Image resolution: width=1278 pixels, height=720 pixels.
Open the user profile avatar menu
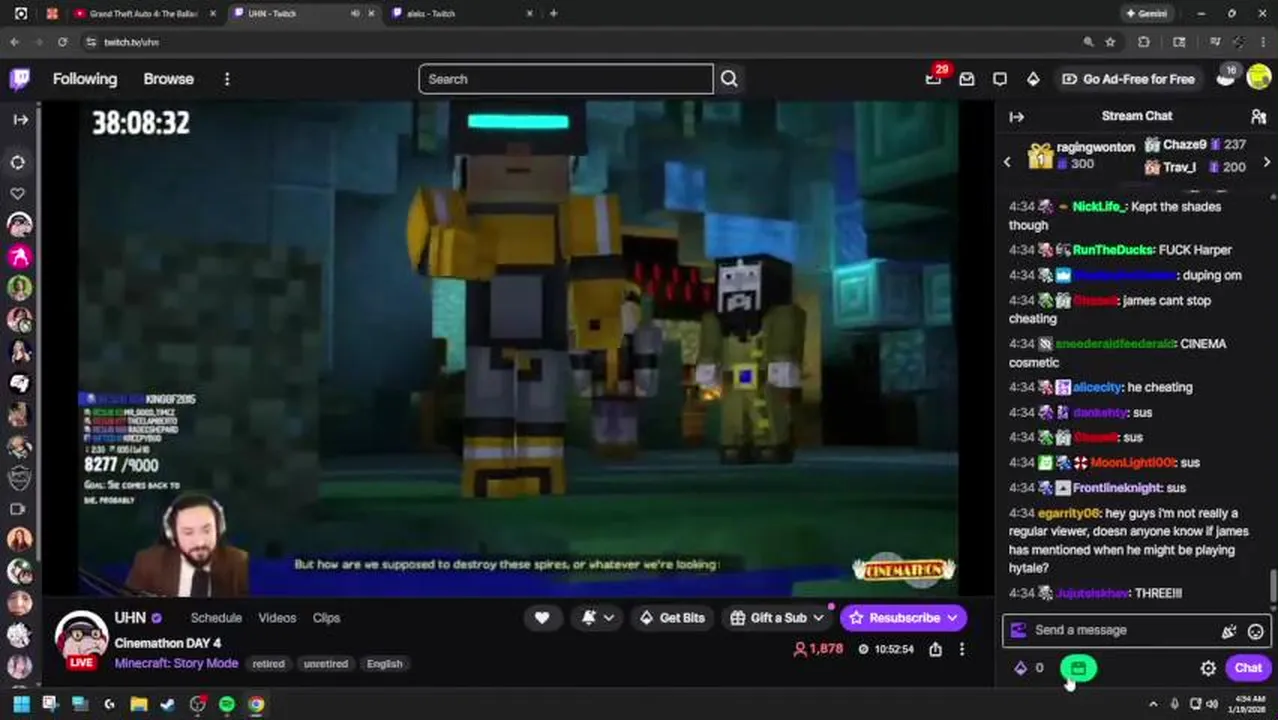click(x=1259, y=79)
